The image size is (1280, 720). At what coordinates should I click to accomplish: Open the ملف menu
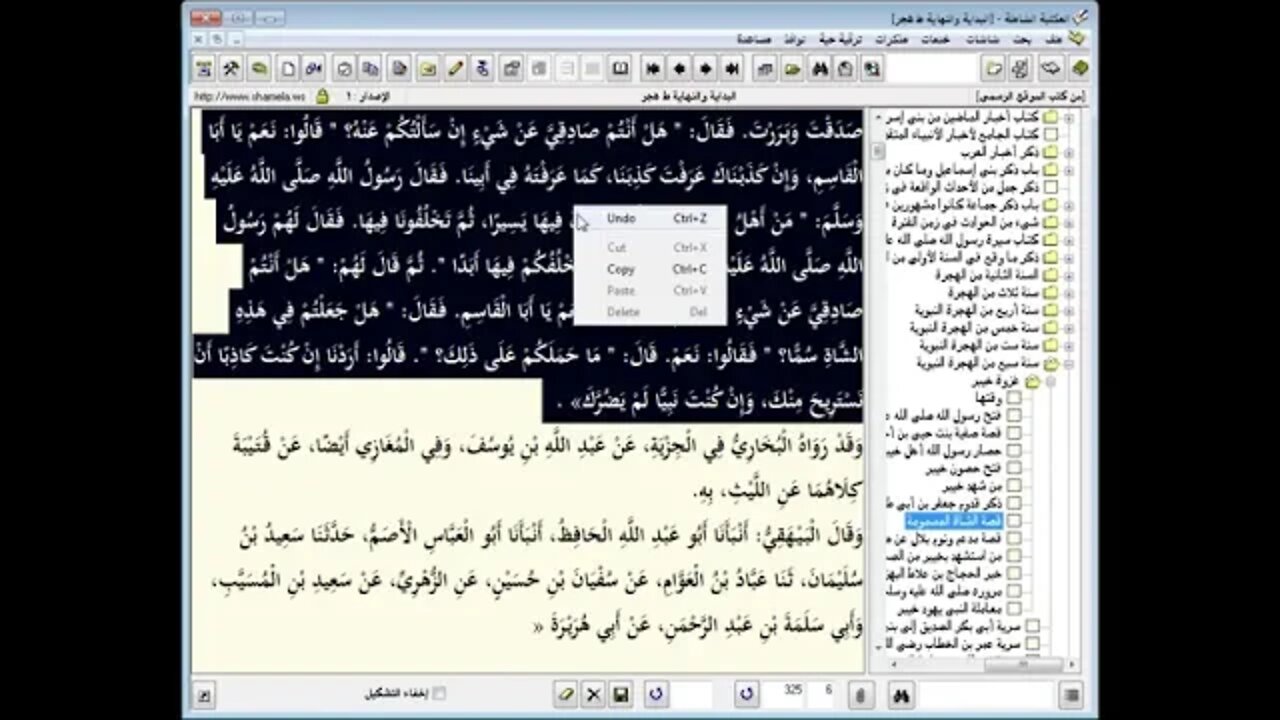[x=1053, y=39]
